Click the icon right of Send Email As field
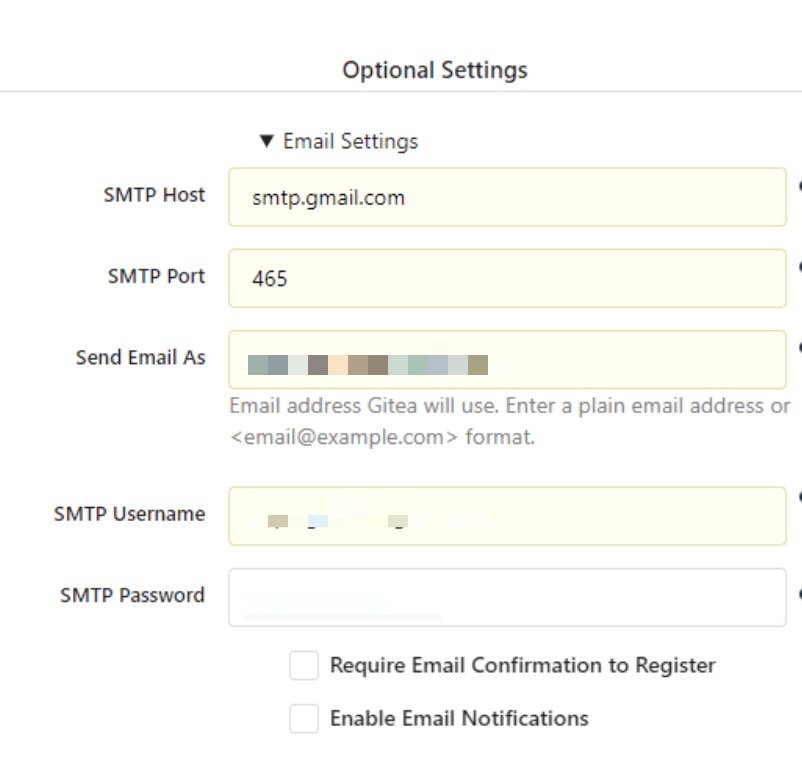The image size is (802, 768). (x=798, y=348)
